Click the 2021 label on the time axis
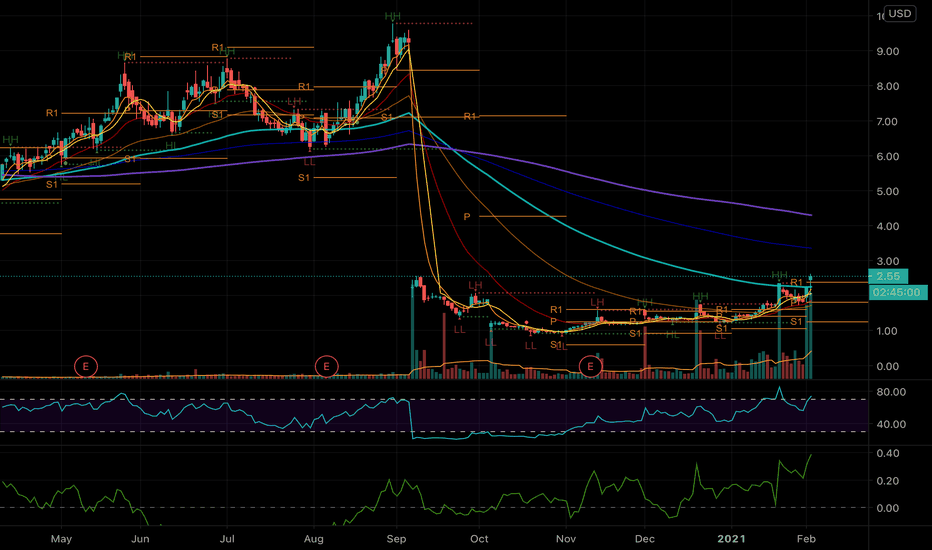932x550 pixels. coord(731,539)
